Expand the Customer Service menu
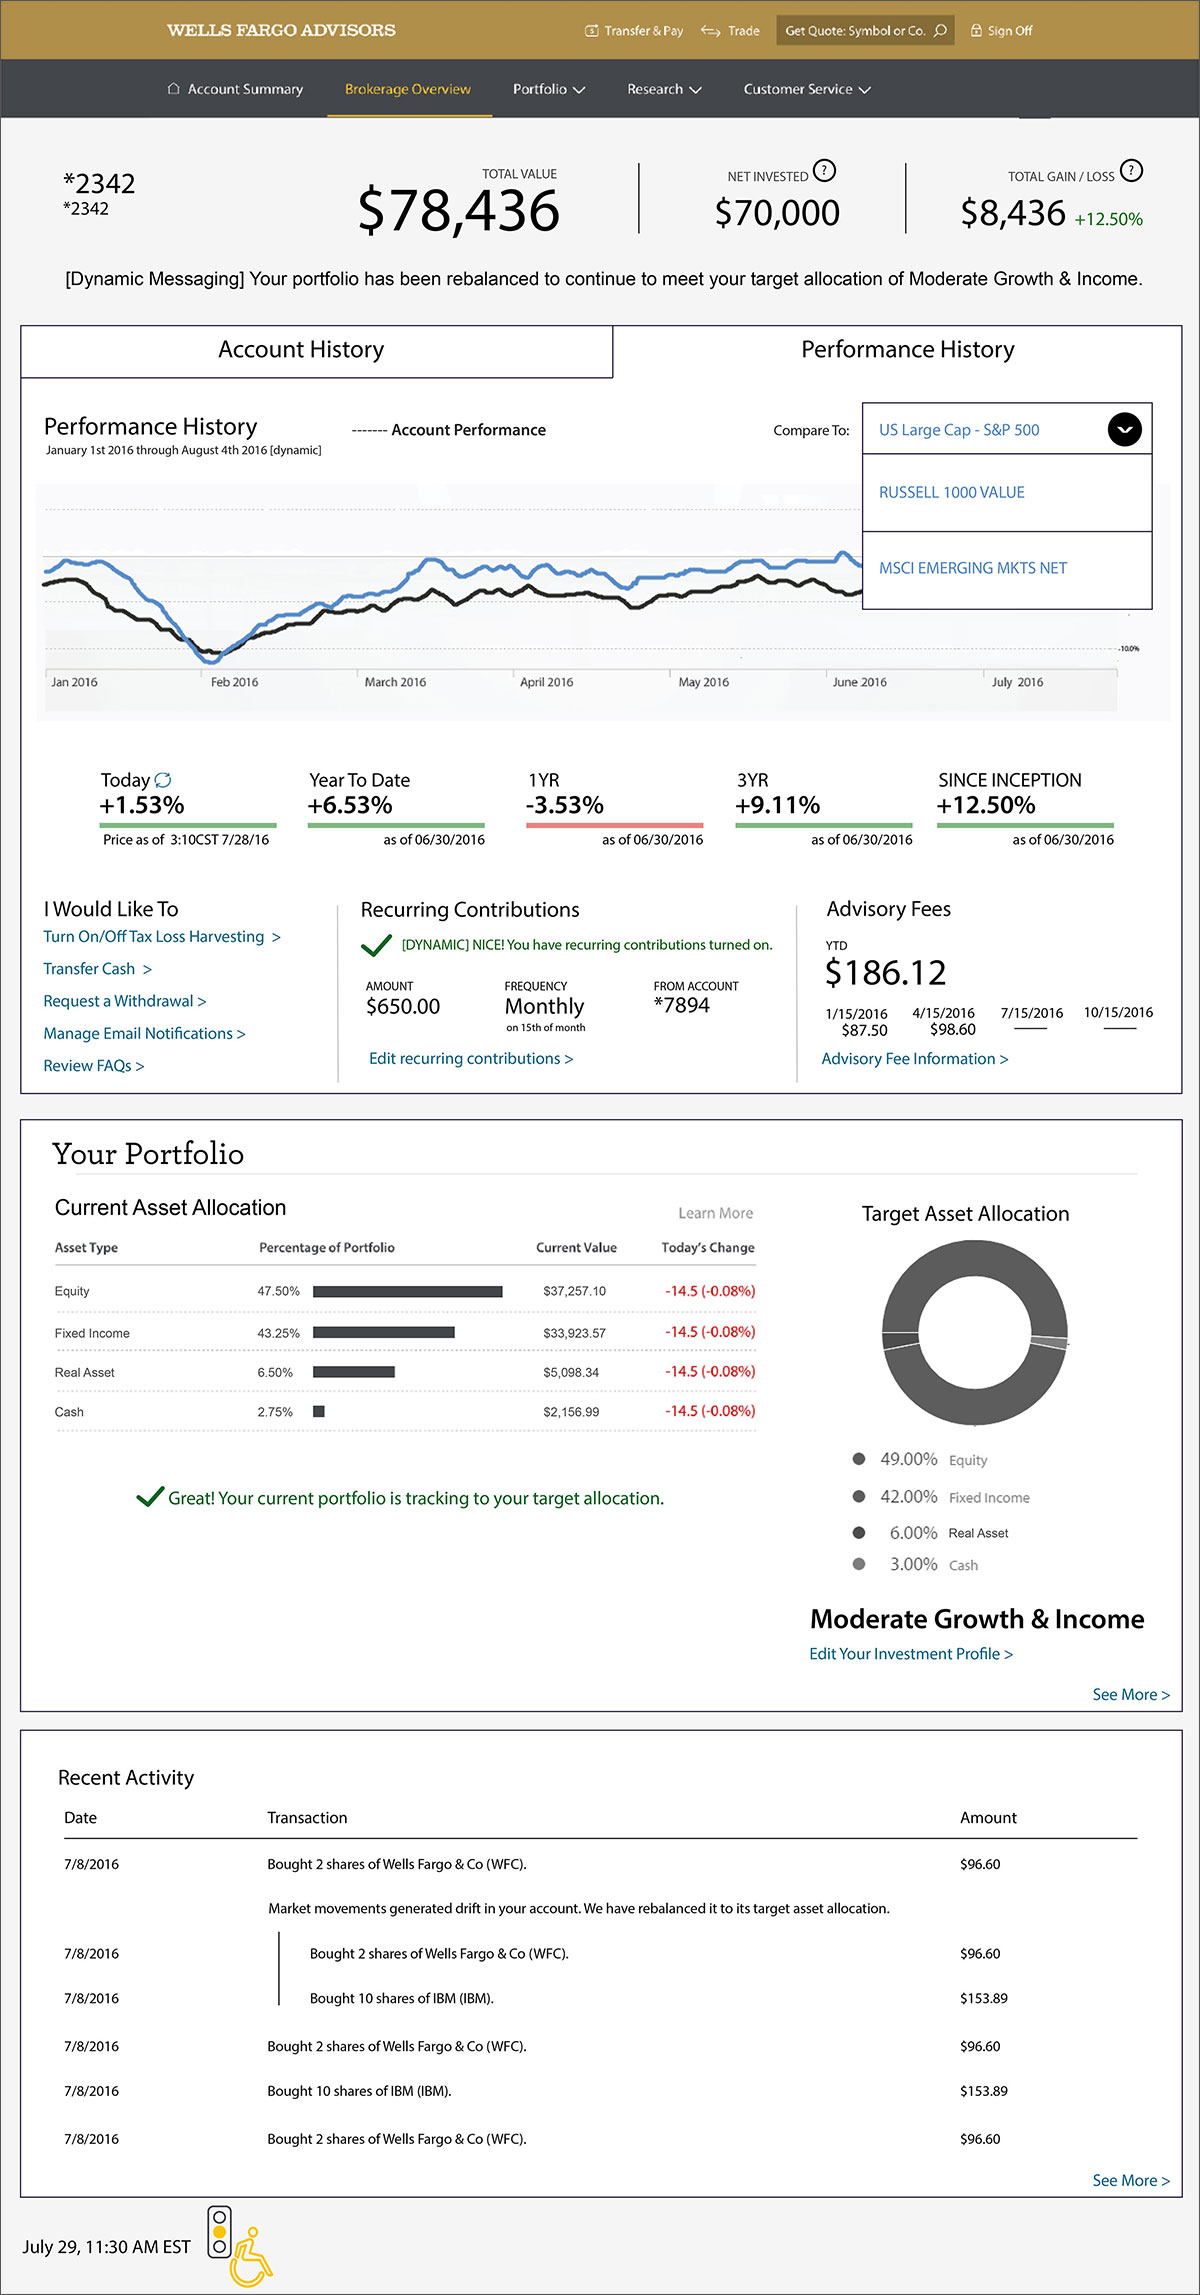Viewport: 1200px width, 2295px height. (807, 89)
